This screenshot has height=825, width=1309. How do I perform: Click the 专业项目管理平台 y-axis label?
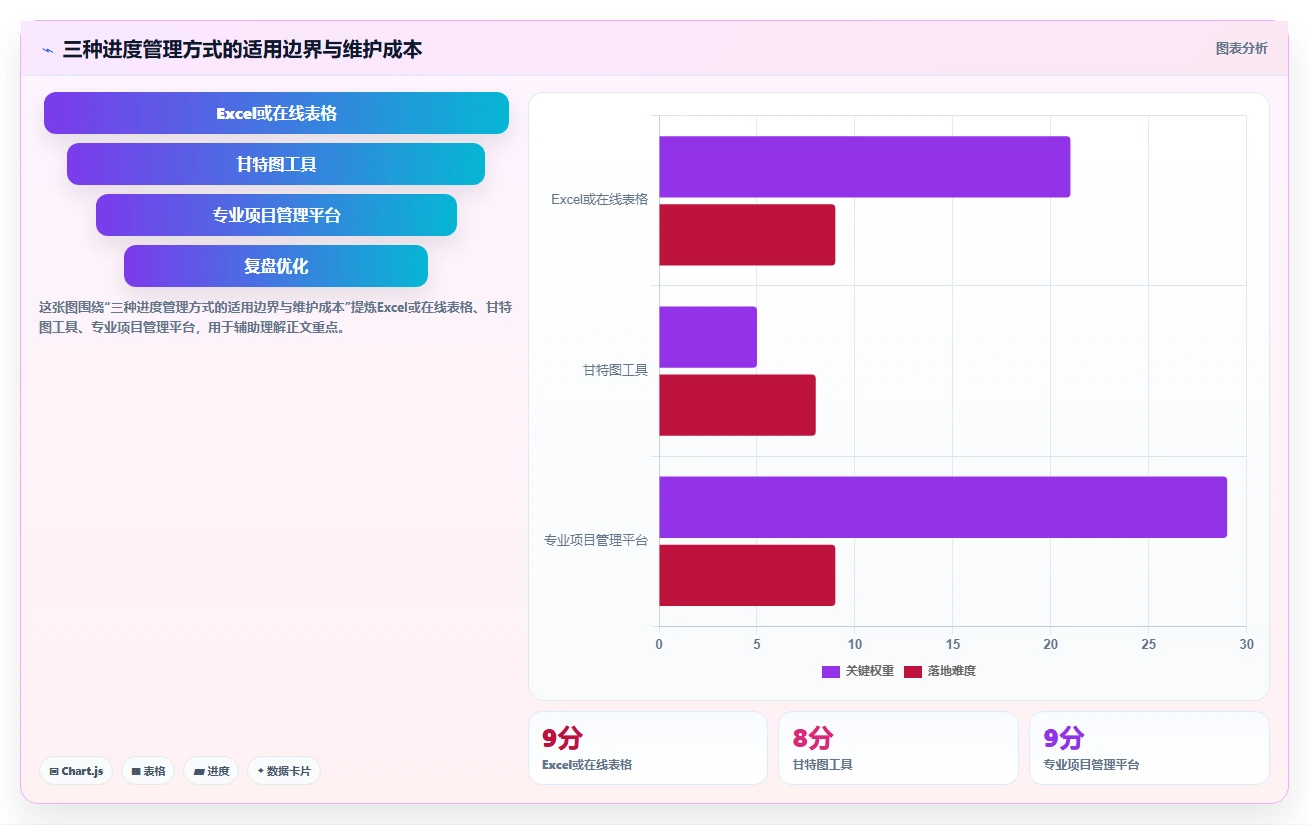point(596,540)
